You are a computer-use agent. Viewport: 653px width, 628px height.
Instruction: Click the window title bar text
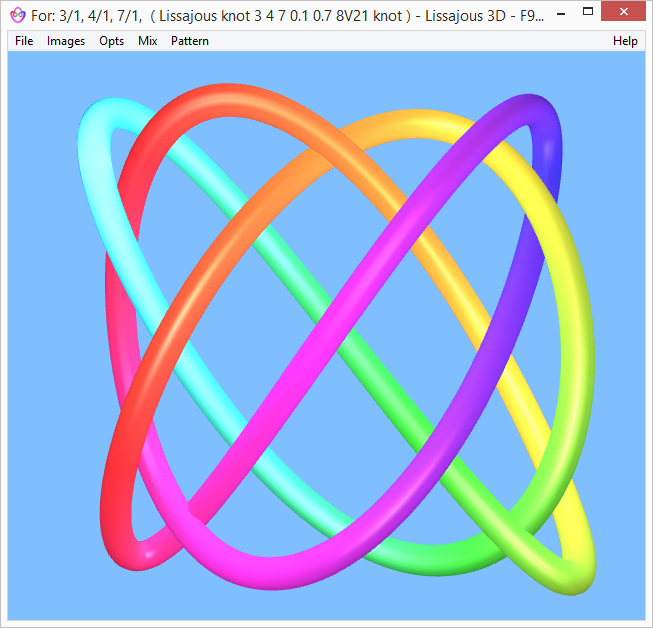point(280,15)
